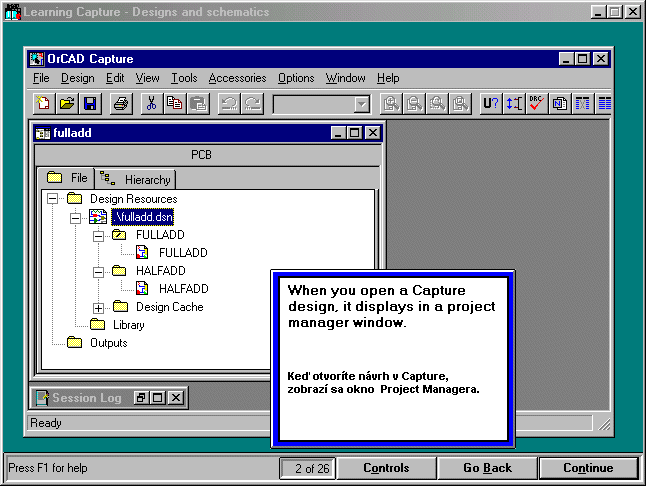Click the Save diskette icon
This screenshot has height=486, width=646.
[89, 103]
